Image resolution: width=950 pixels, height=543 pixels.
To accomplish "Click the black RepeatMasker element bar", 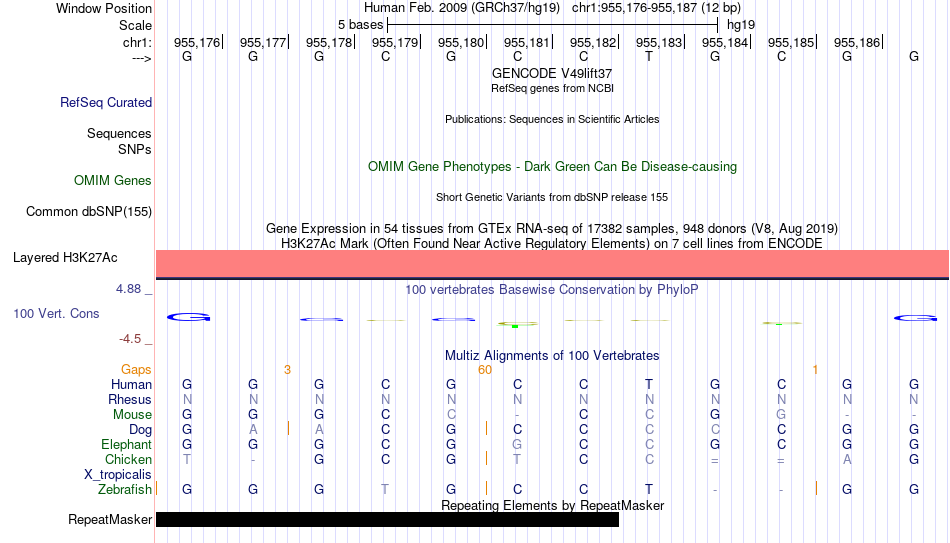I will tap(387, 519).
